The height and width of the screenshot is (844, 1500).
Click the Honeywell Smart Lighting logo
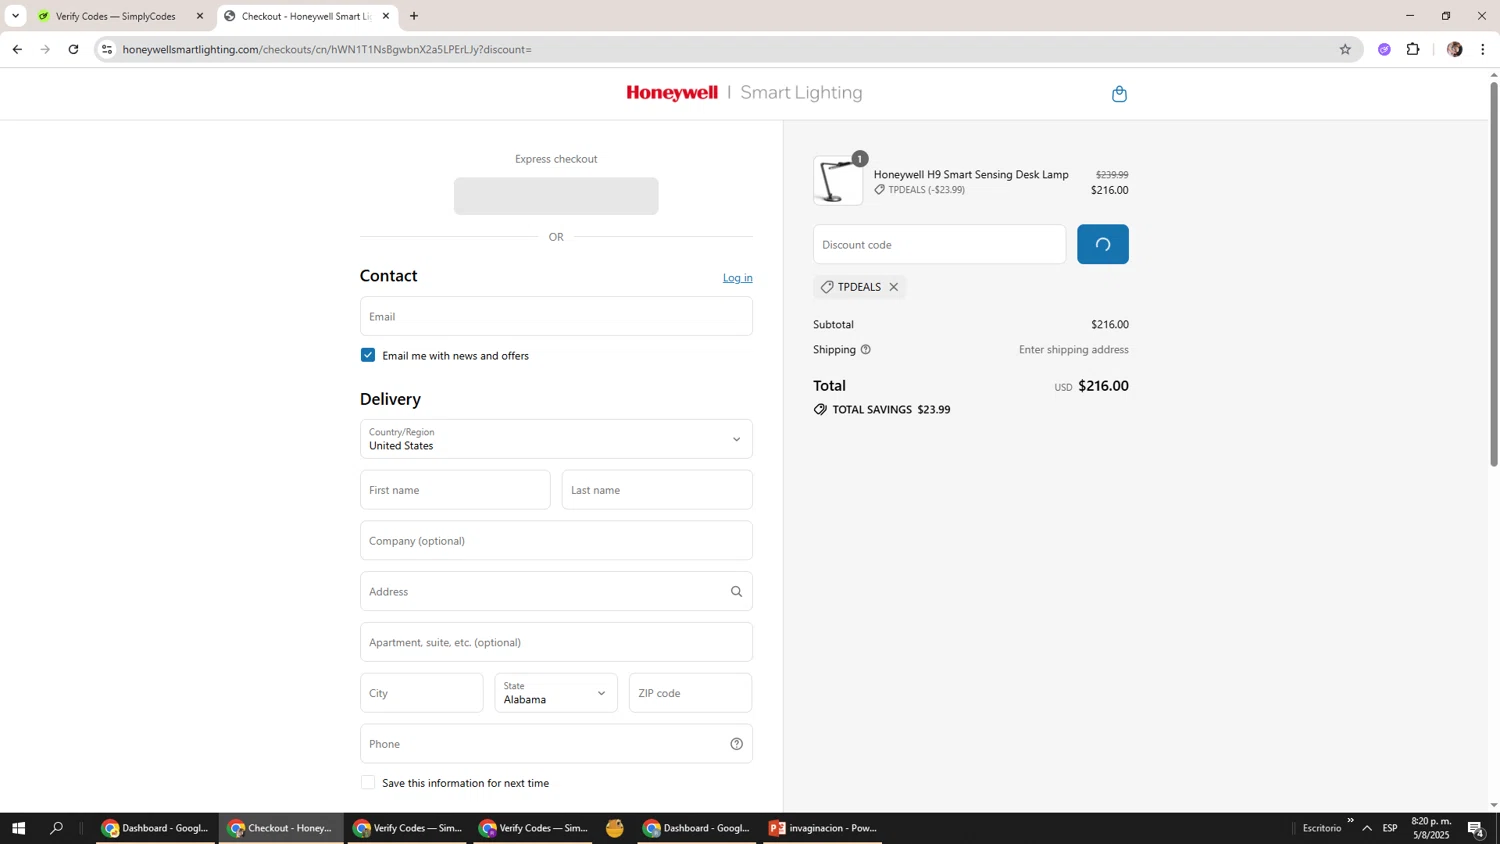pos(744,93)
